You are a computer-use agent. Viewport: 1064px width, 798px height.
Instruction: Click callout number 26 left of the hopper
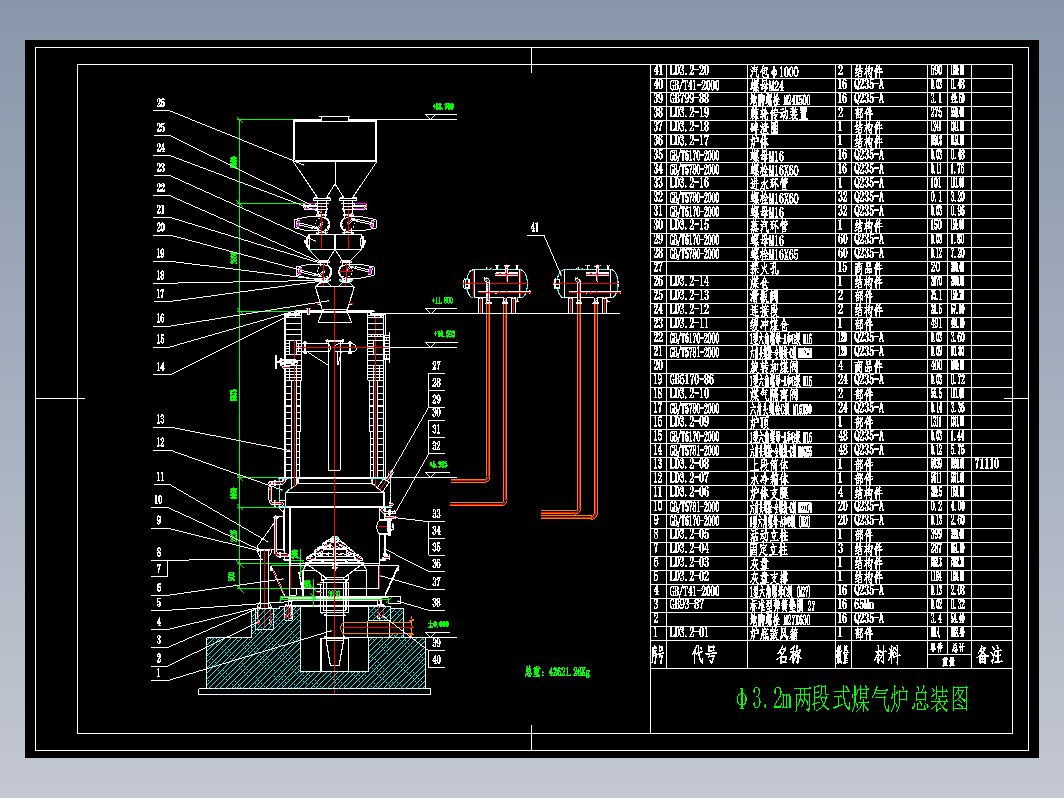[x=161, y=103]
